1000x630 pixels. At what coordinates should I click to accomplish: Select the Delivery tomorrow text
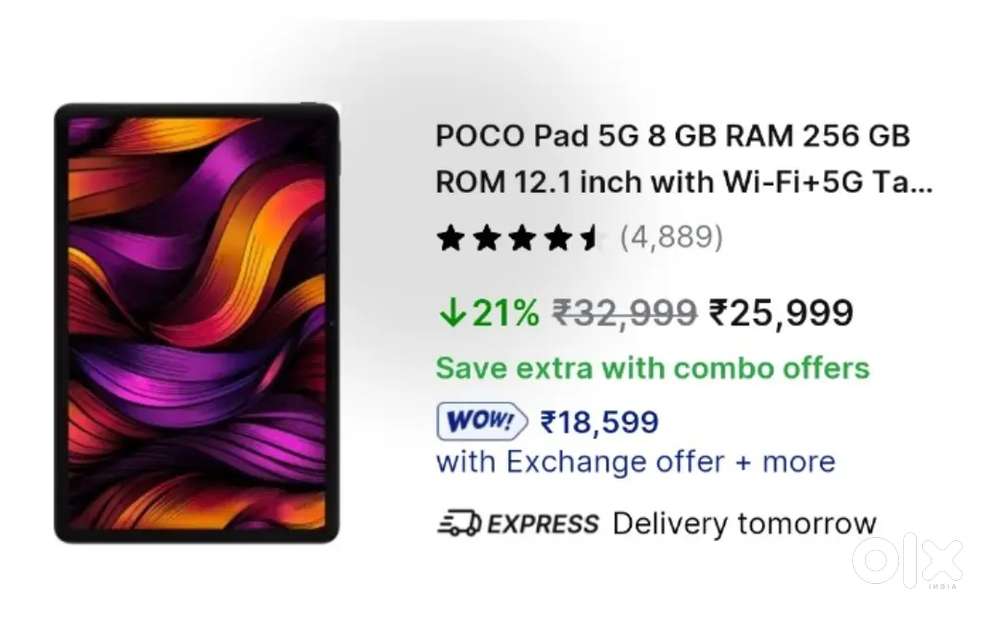744,524
